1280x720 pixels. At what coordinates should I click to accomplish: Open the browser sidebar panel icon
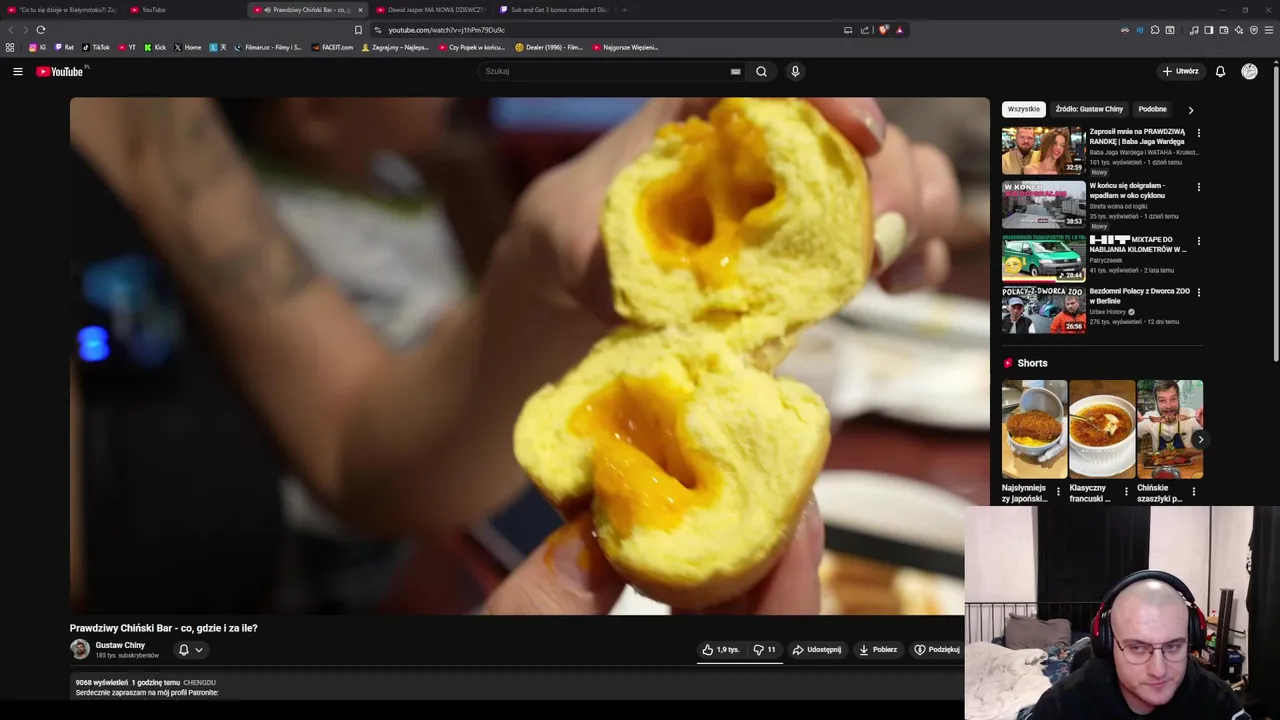[x=1208, y=30]
